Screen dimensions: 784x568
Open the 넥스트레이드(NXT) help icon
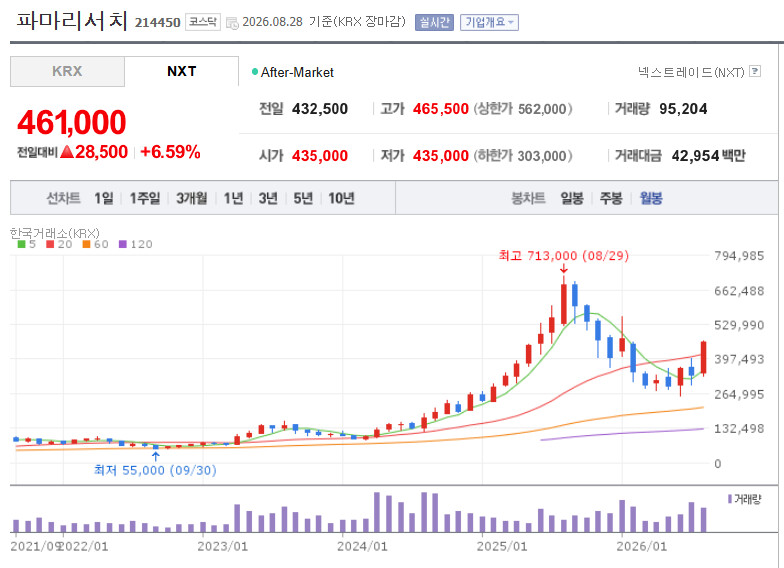756,72
